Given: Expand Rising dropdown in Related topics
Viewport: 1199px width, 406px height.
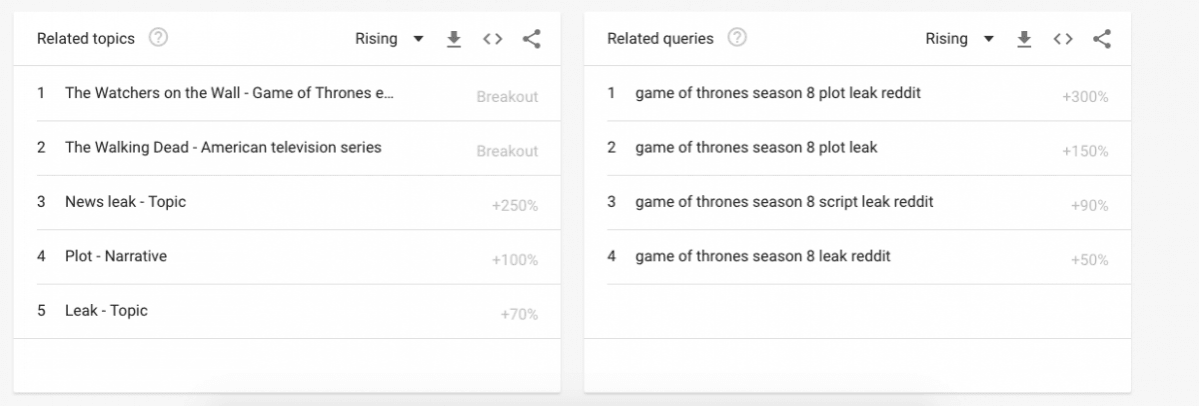Looking at the screenshot, I should coord(389,39).
